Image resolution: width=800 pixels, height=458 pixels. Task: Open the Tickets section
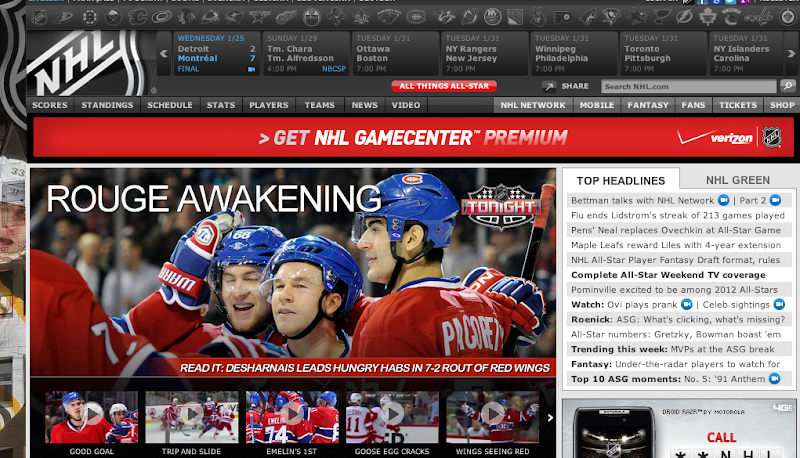click(738, 105)
